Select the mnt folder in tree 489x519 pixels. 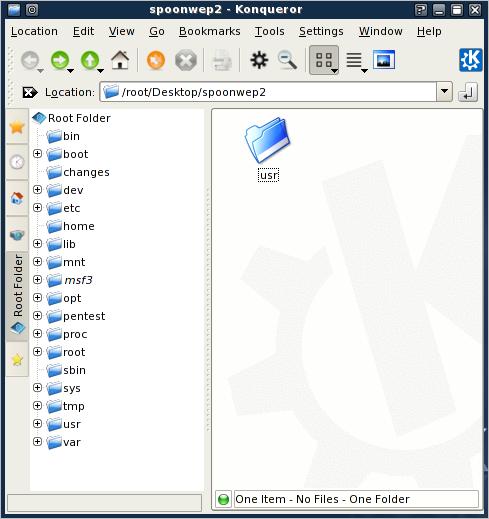[x=66, y=262]
